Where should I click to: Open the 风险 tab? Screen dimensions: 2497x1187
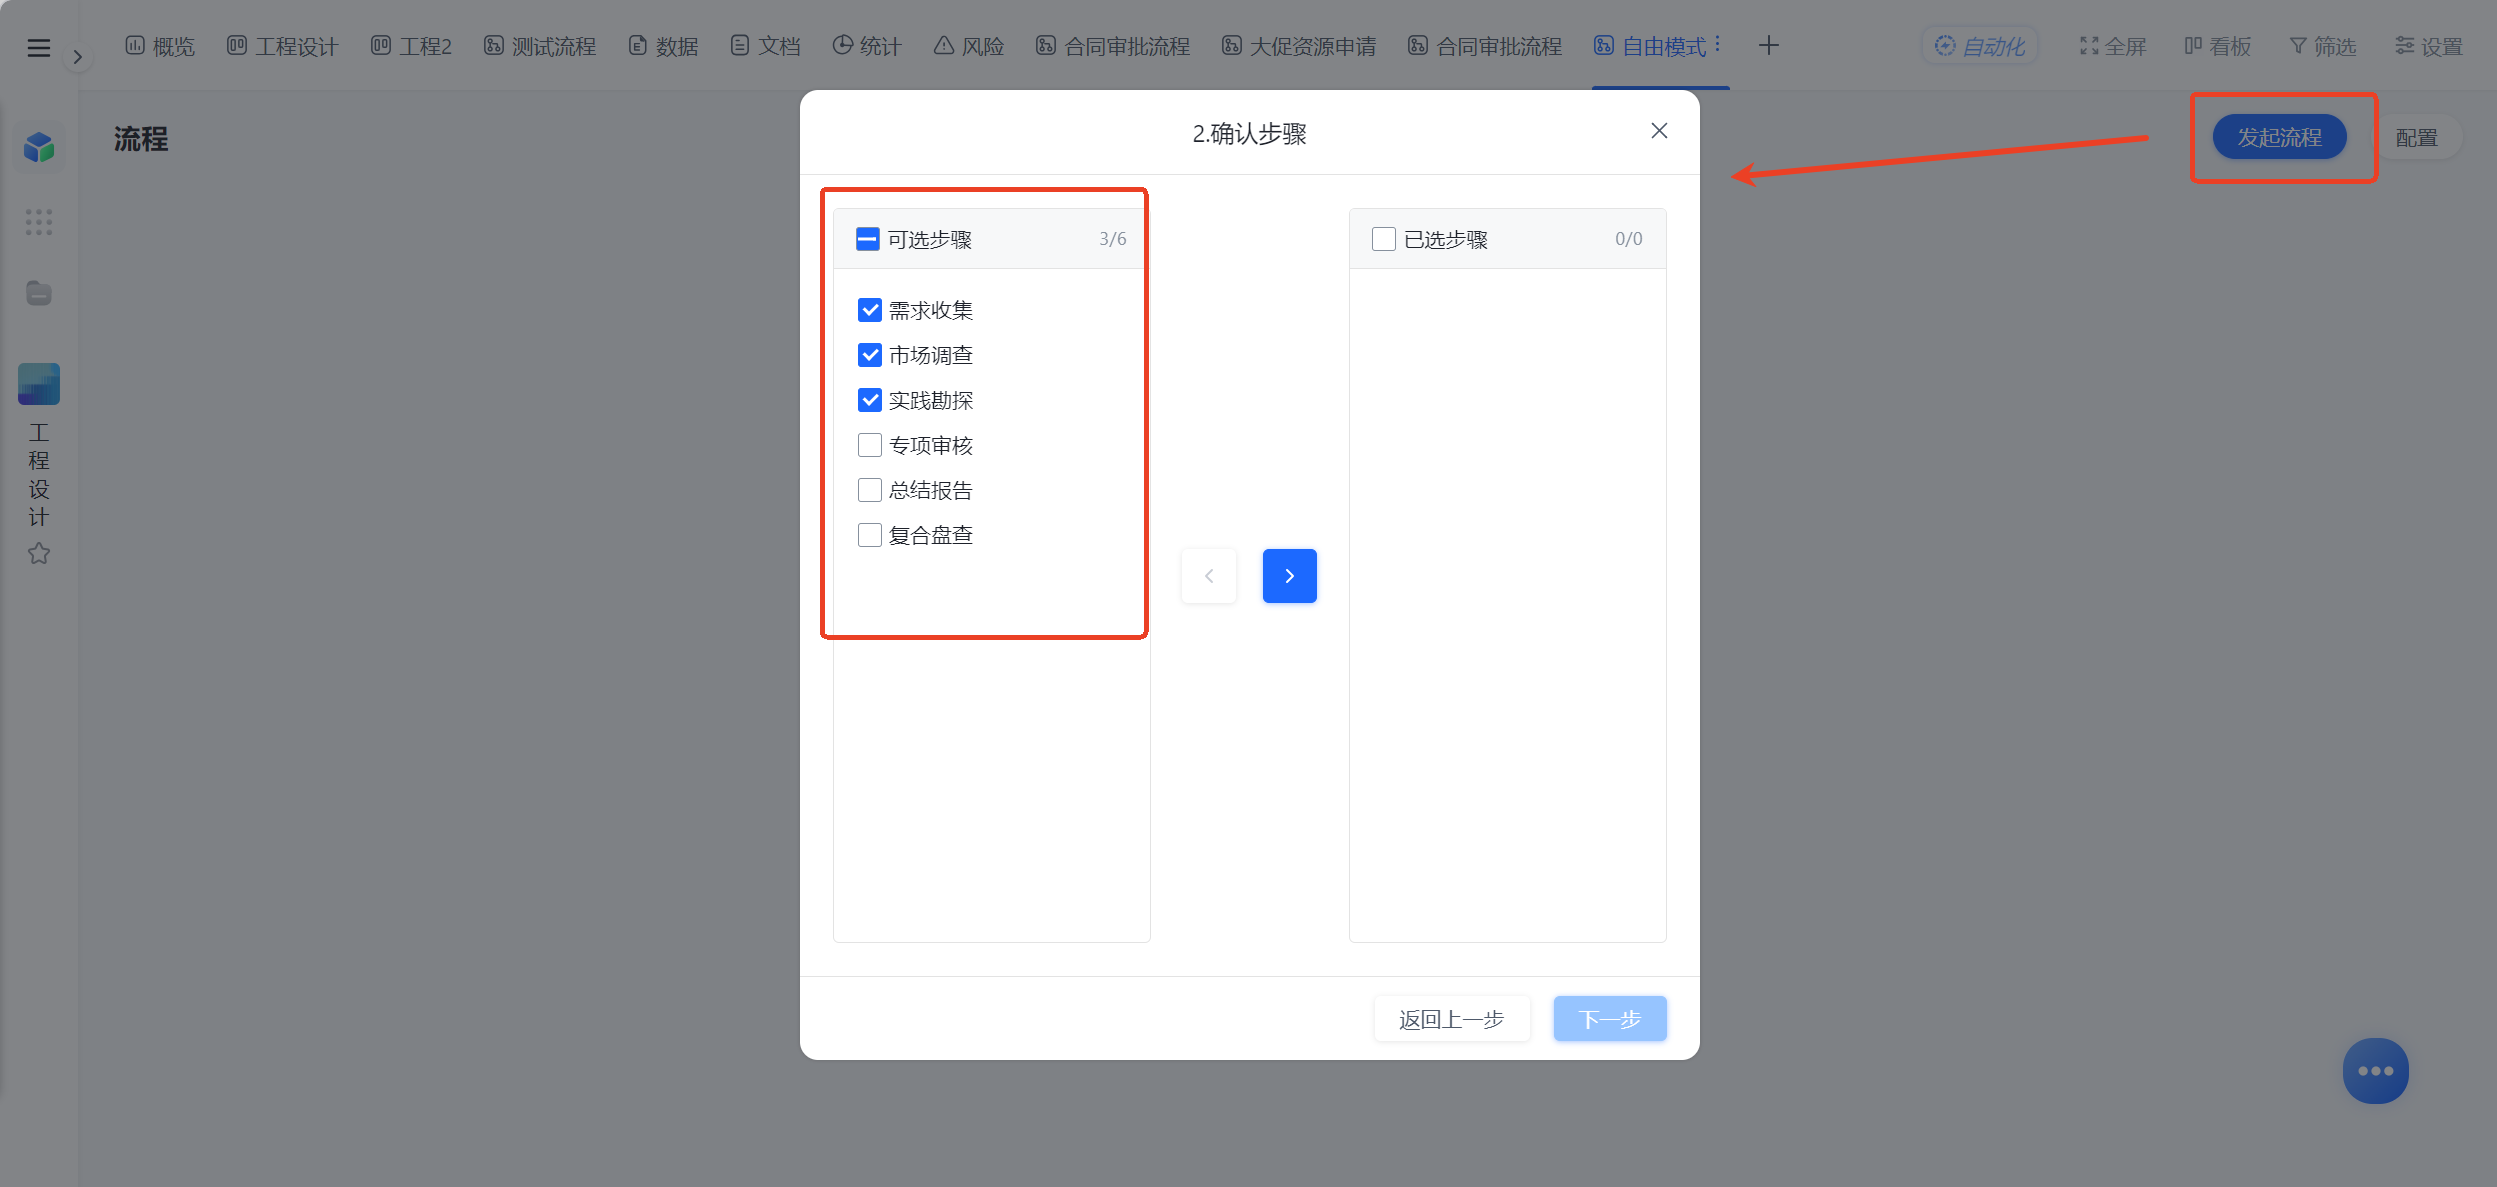pos(969,46)
